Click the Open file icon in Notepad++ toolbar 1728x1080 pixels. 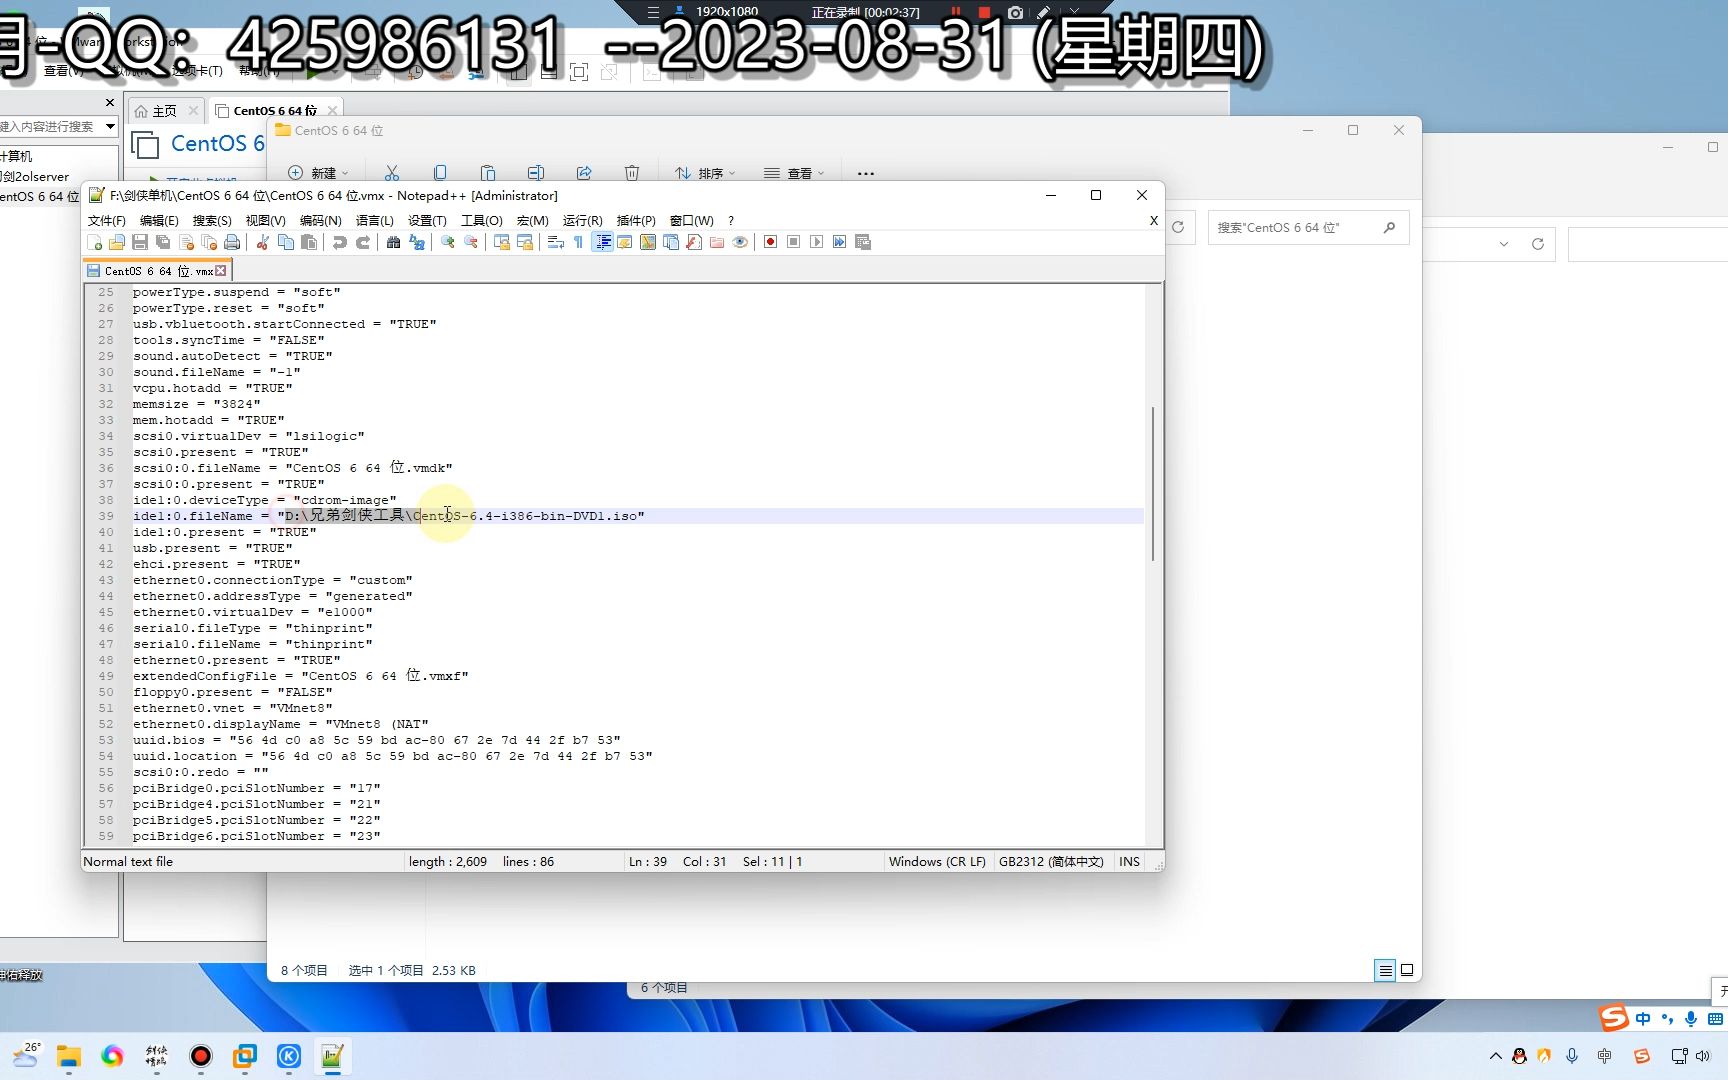pos(117,242)
